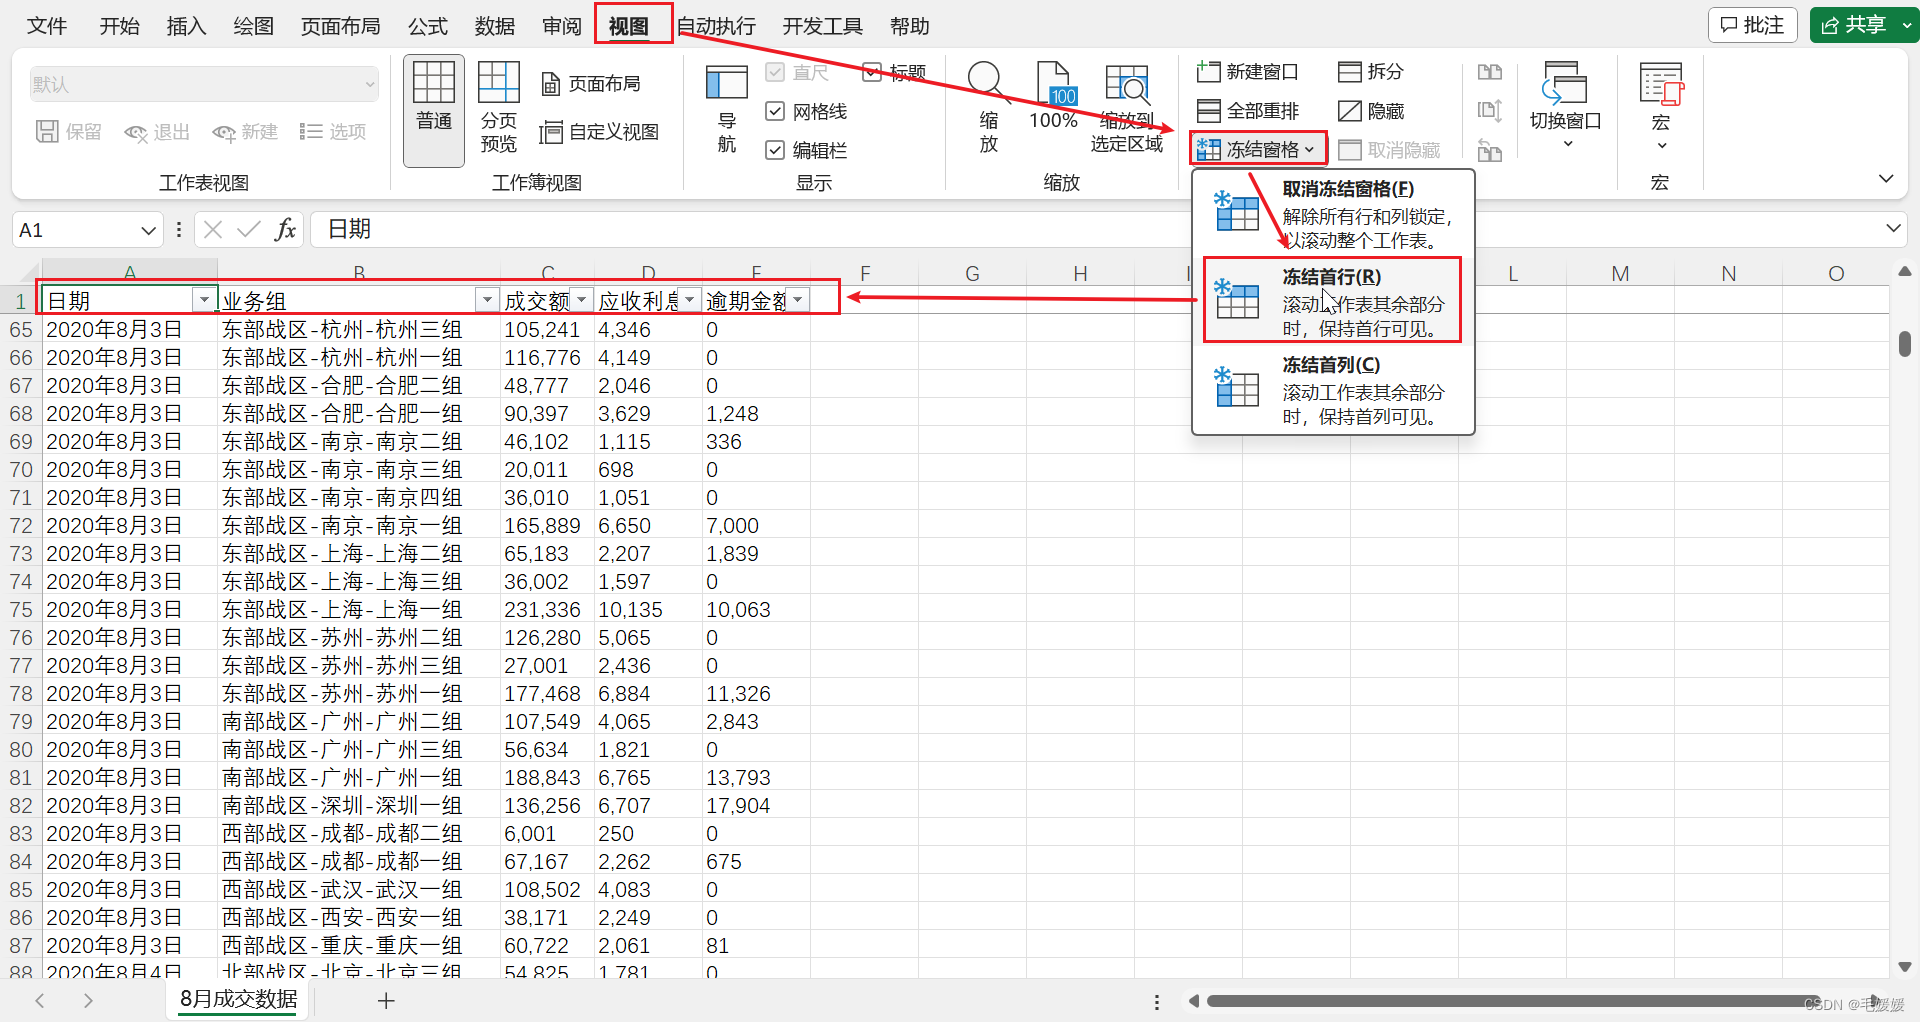Click Exit (退出) sheet view
The height and width of the screenshot is (1022, 1920).
pyautogui.click(x=157, y=132)
